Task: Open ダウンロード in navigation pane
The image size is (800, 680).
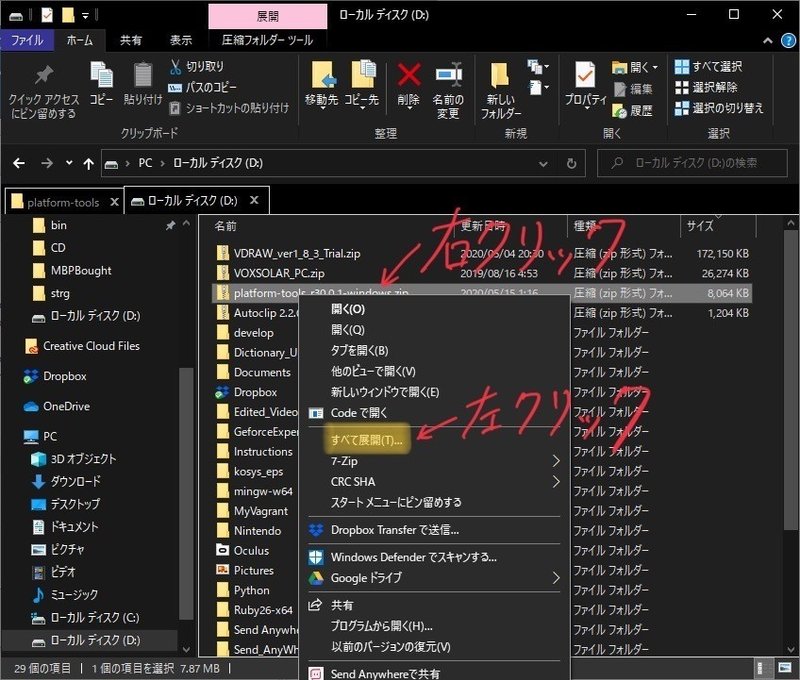Action: click(76, 481)
